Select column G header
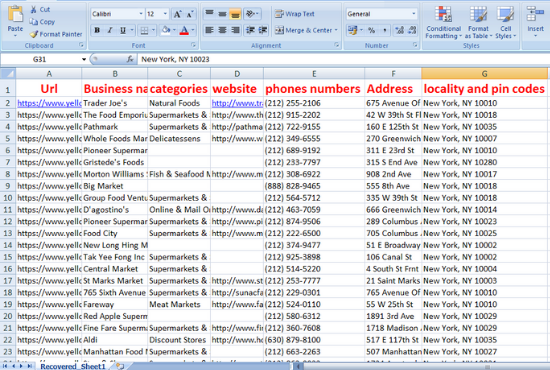 pyautogui.click(x=484, y=73)
